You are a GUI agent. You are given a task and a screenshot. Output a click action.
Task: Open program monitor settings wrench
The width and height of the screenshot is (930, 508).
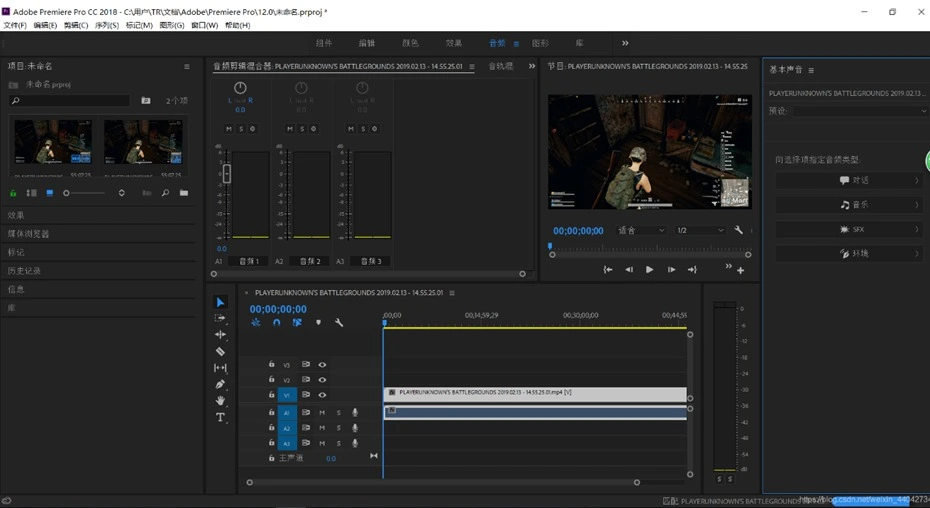point(738,230)
